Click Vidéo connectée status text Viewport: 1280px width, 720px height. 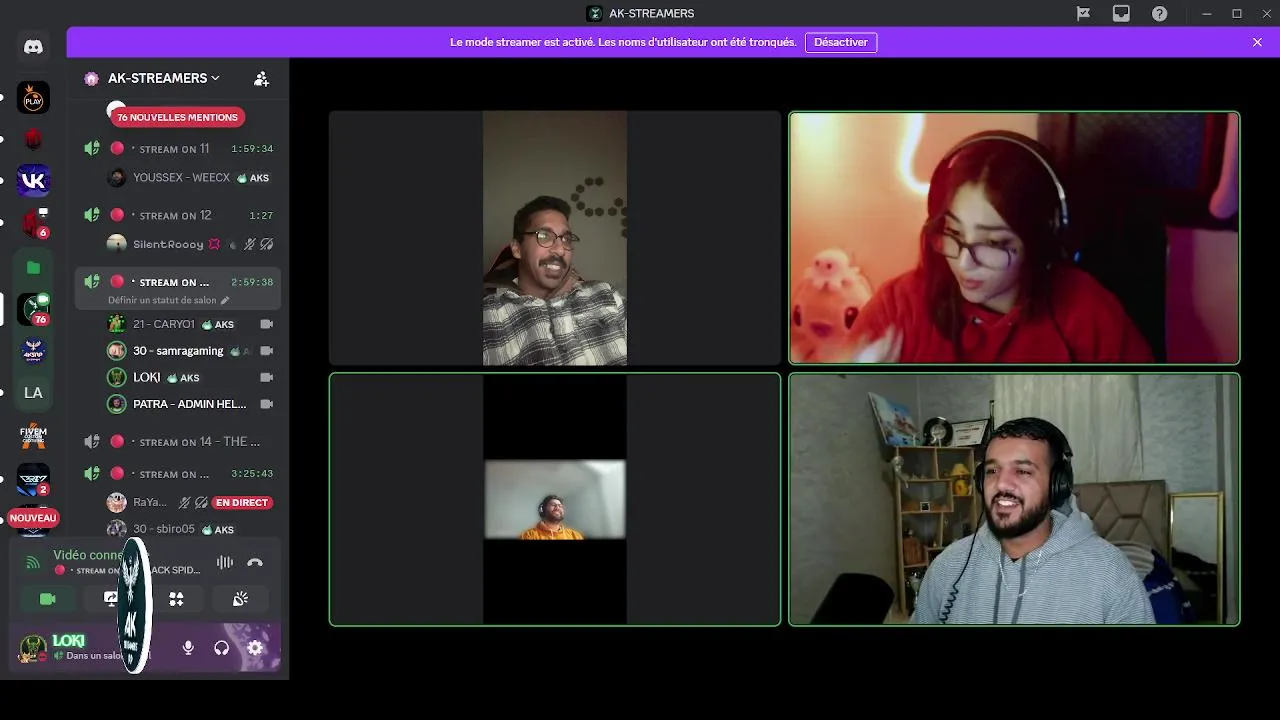[x=90, y=555]
